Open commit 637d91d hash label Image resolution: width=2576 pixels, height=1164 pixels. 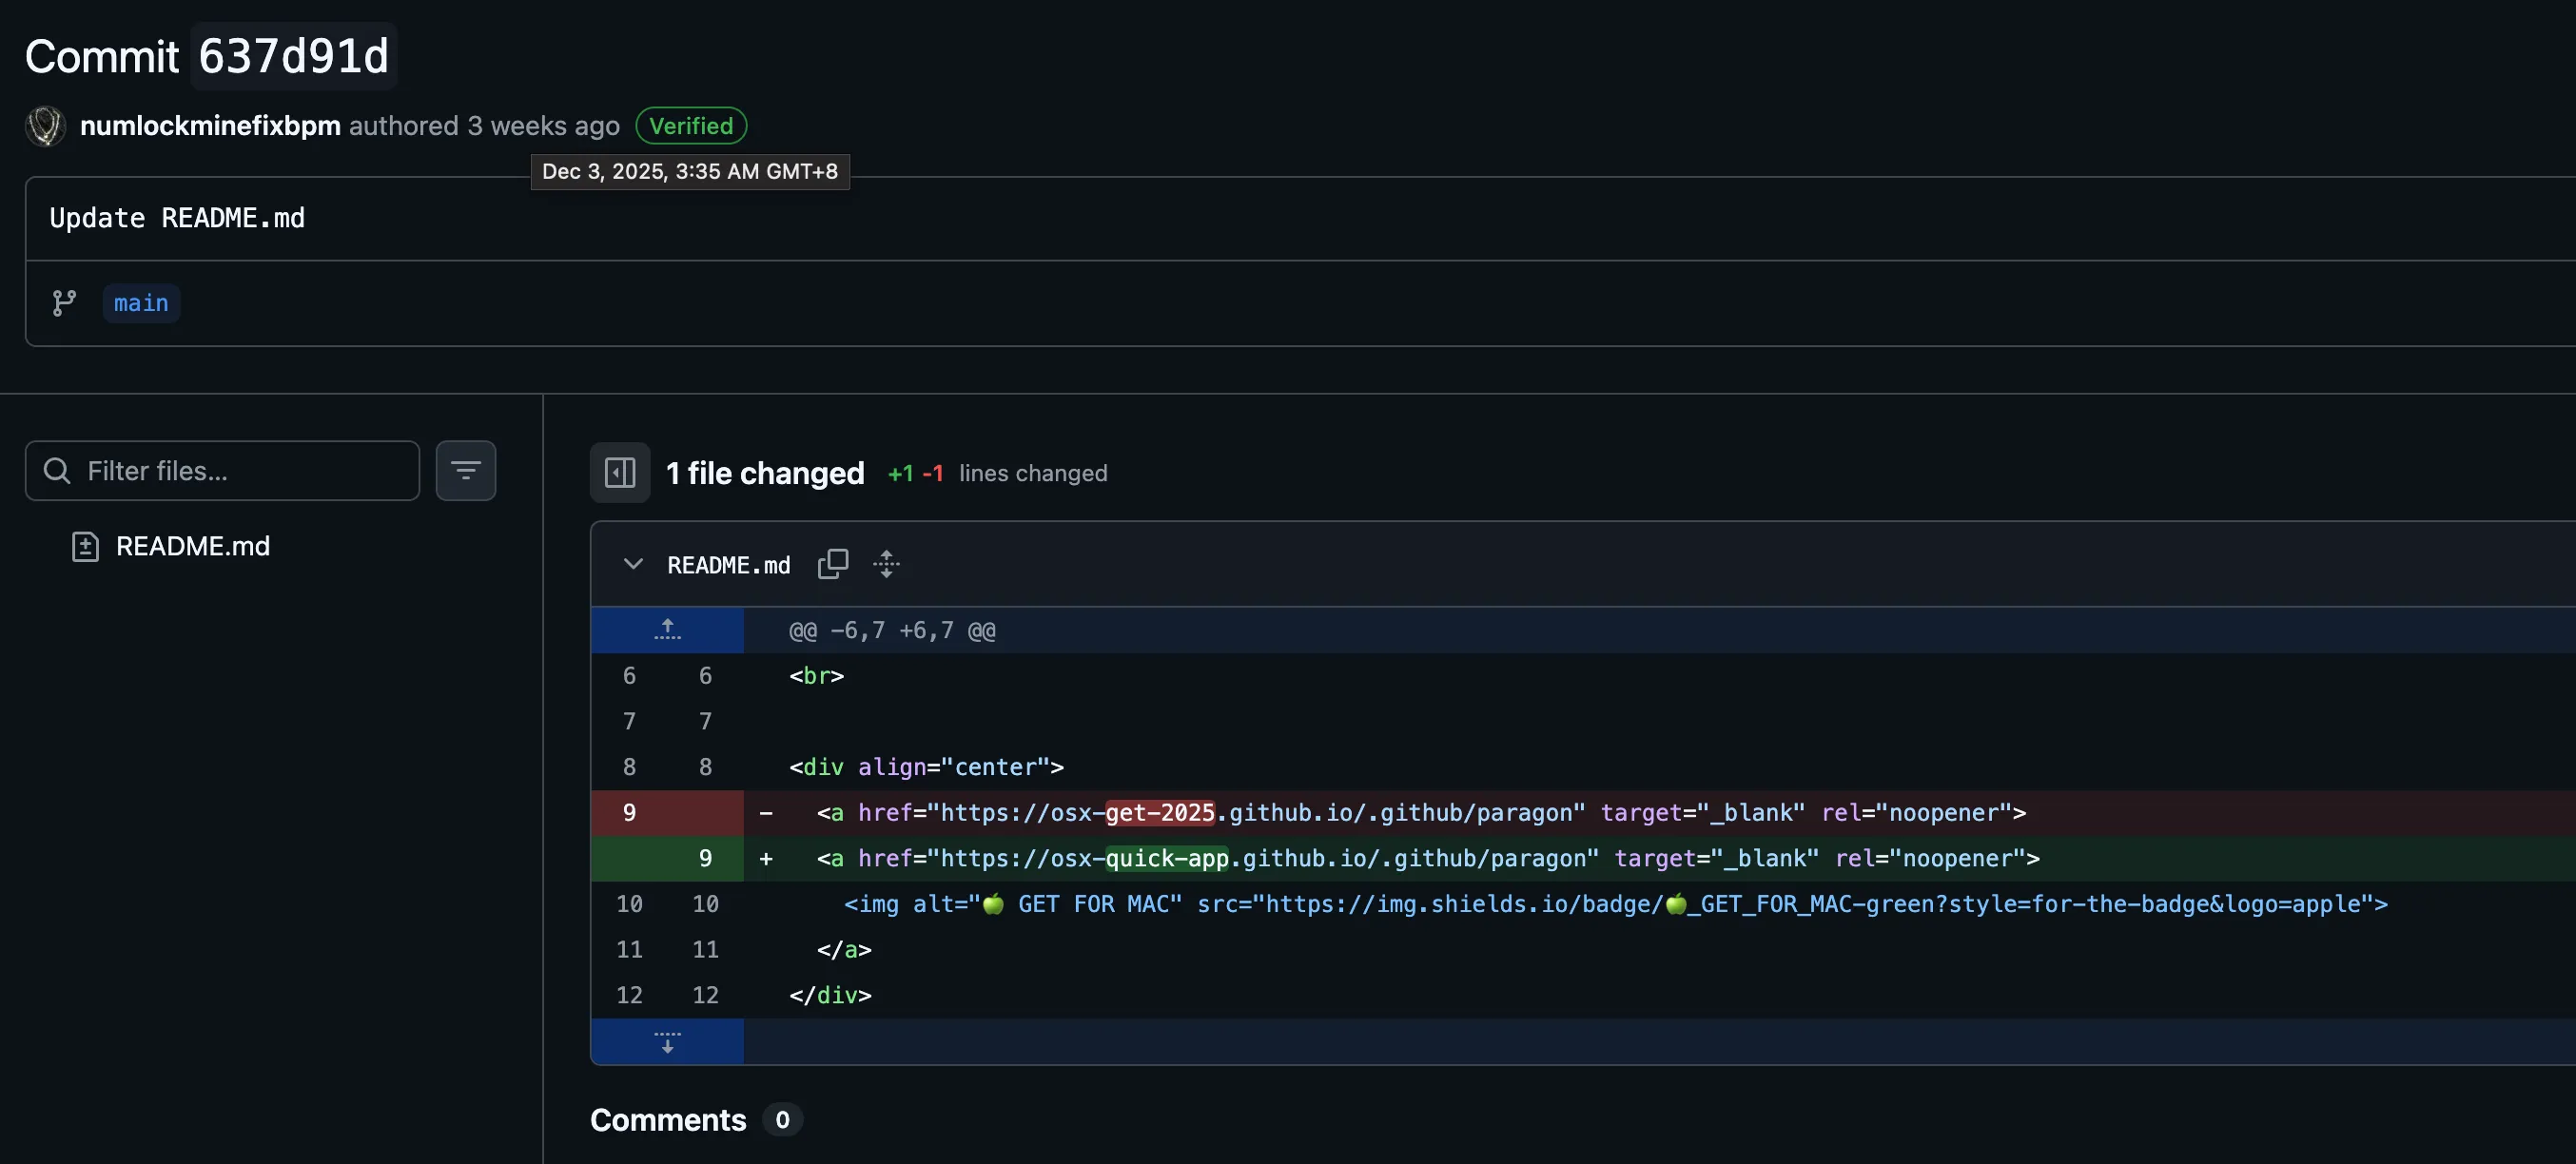(x=292, y=56)
